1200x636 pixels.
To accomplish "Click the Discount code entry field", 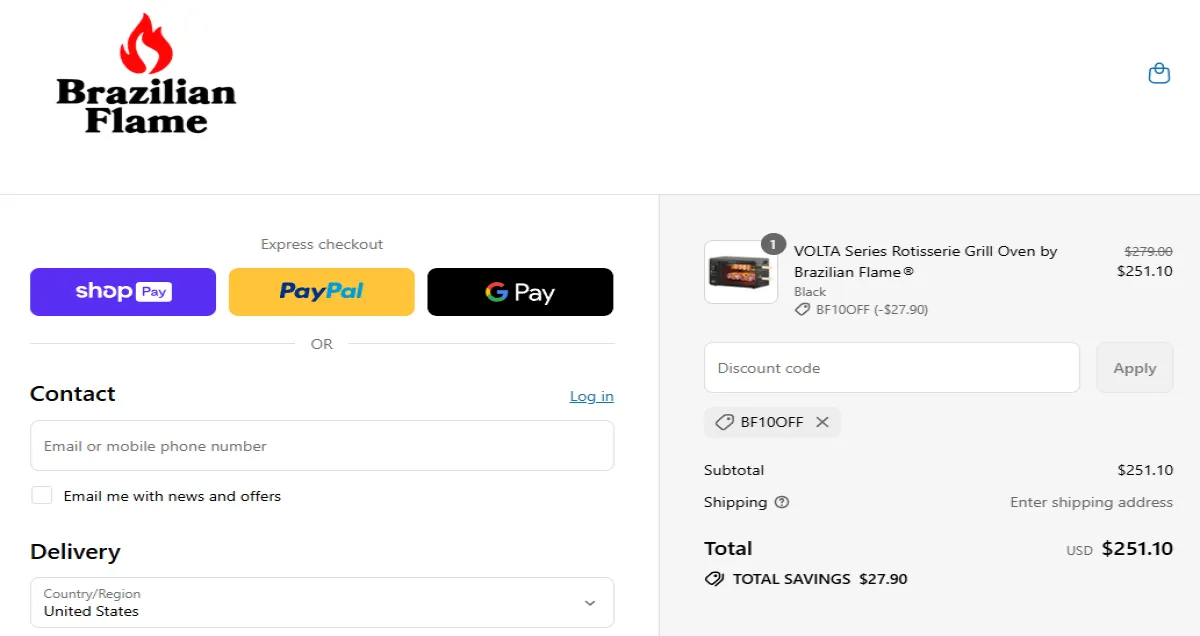I will [892, 367].
